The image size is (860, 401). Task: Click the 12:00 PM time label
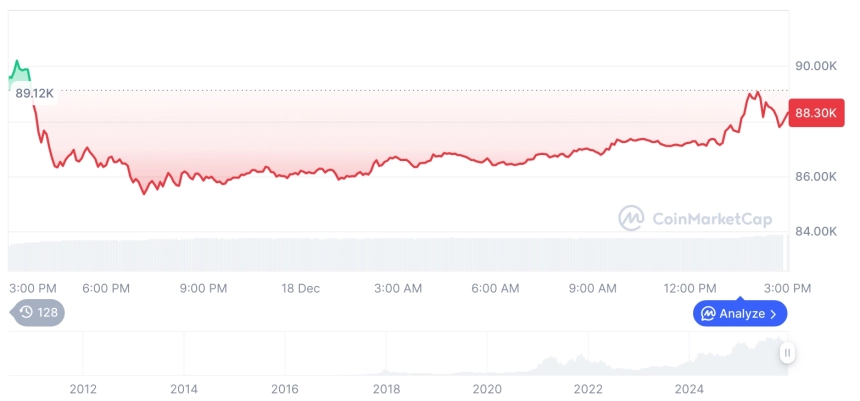[x=692, y=288]
